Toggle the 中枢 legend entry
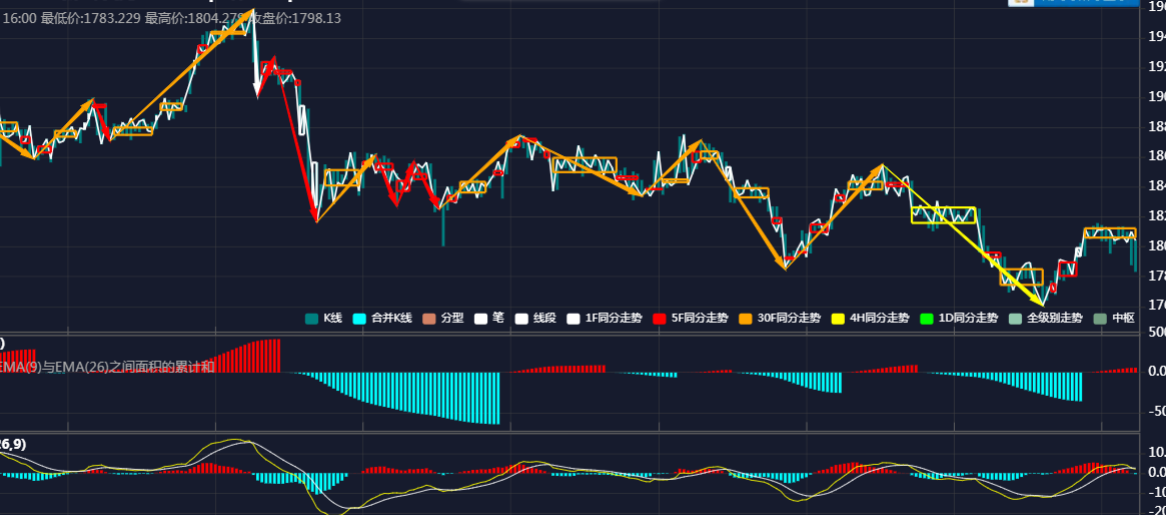1166x515 pixels. click(1113, 317)
